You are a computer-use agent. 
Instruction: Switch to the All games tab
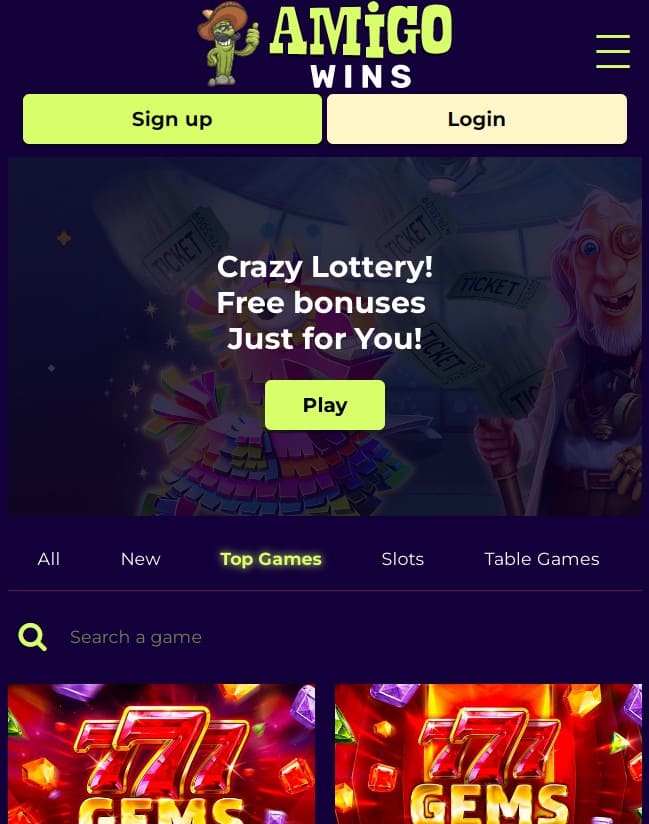click(x=48, y=559)
